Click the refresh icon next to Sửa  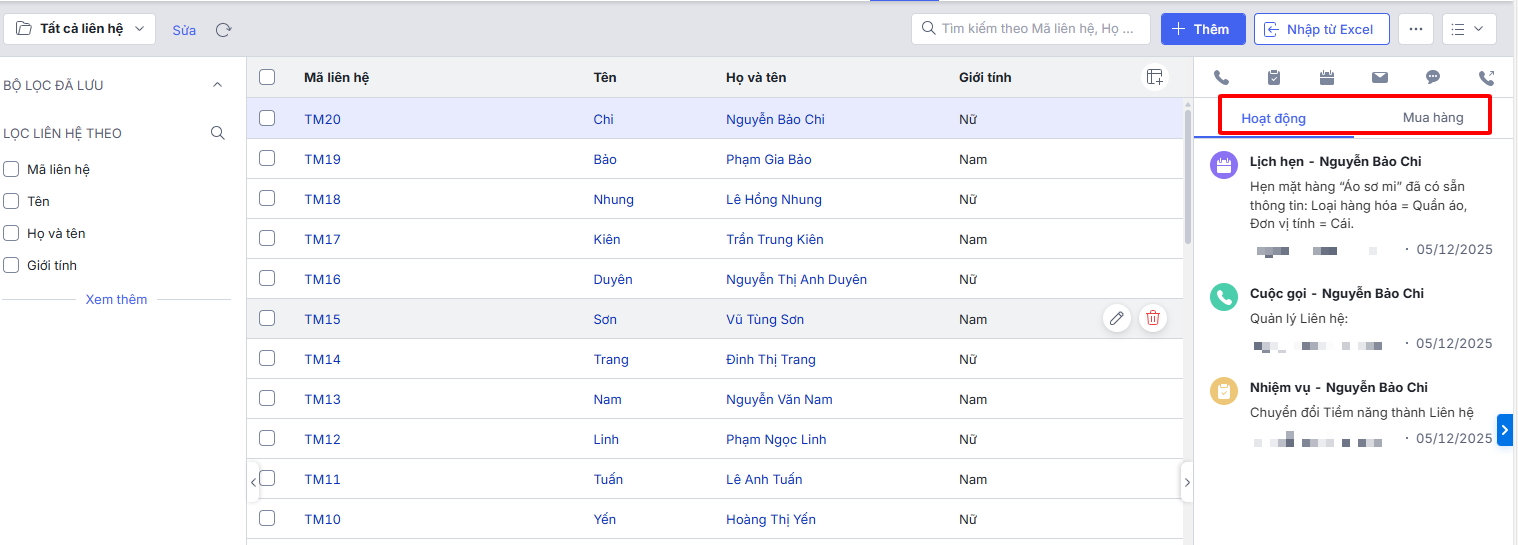tap(224, 30)
